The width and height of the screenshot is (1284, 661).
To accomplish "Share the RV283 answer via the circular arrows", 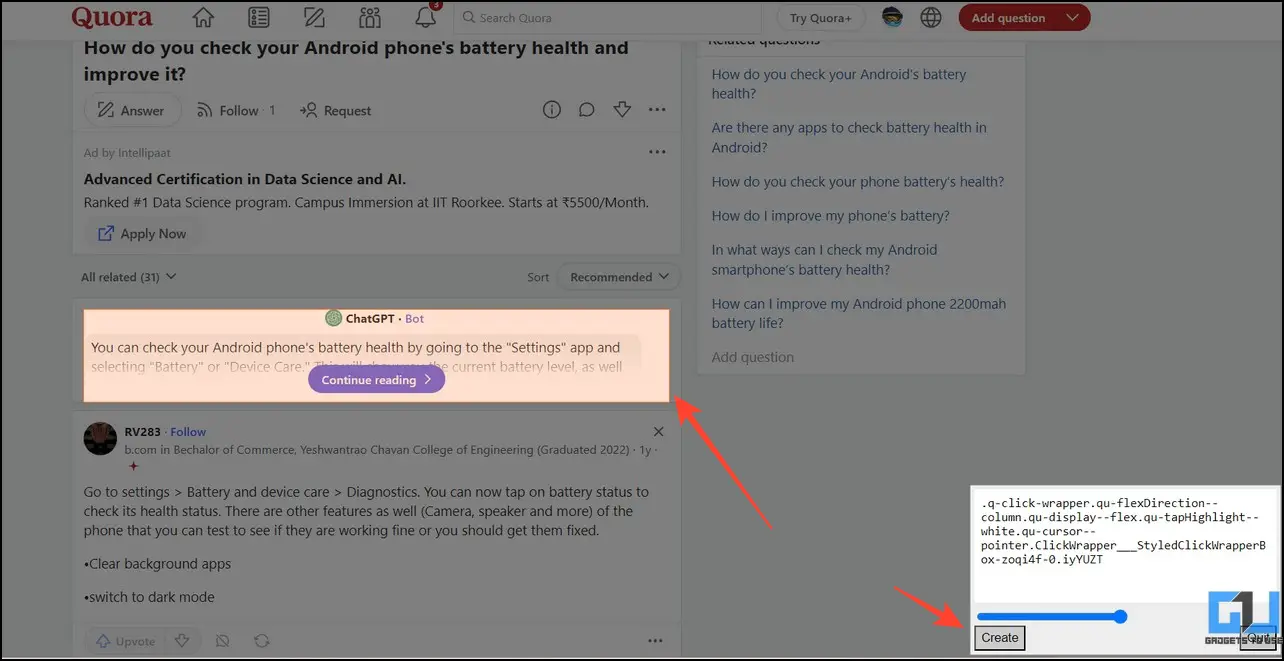I will (x=262, y=641).
